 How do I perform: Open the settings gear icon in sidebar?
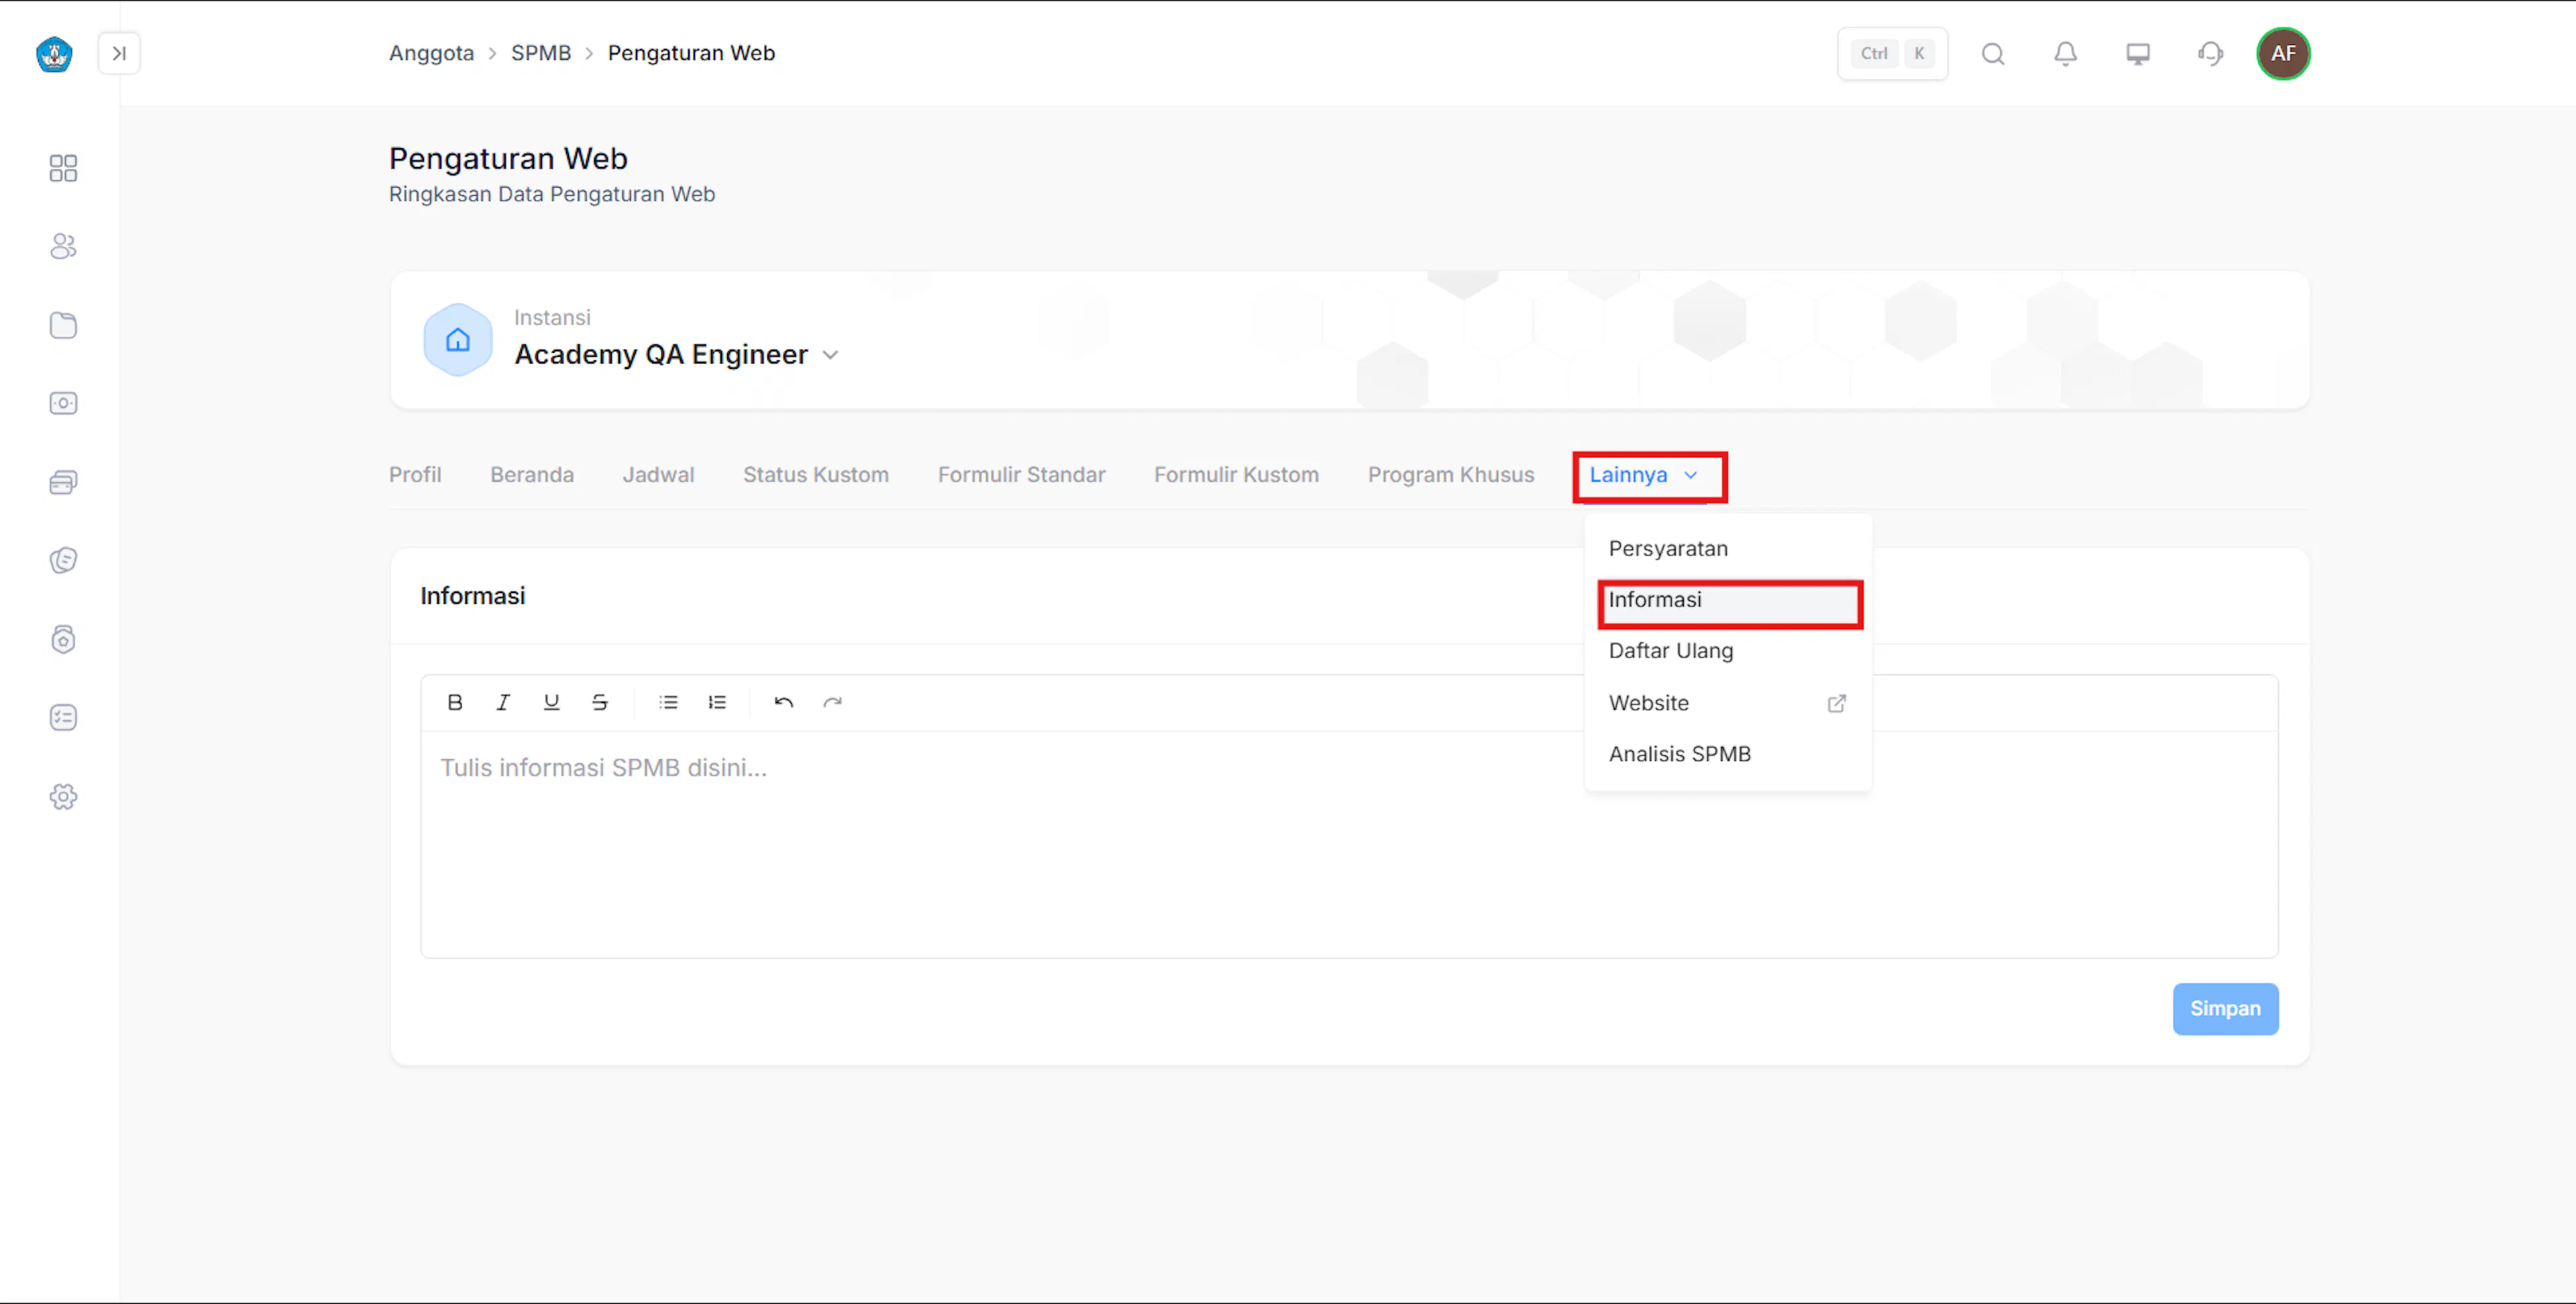(63, 796)
